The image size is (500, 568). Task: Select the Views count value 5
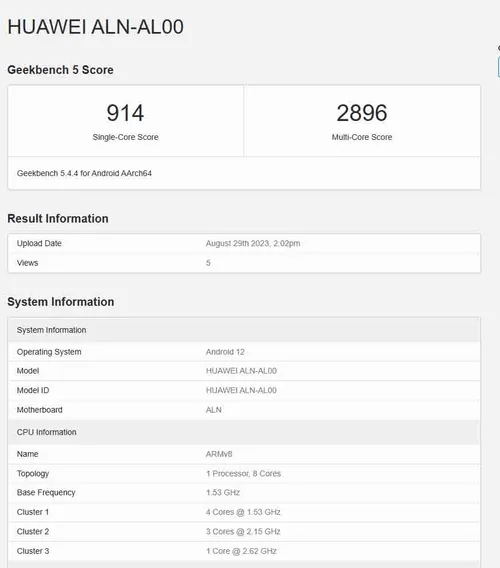click(x=208, y=263)
